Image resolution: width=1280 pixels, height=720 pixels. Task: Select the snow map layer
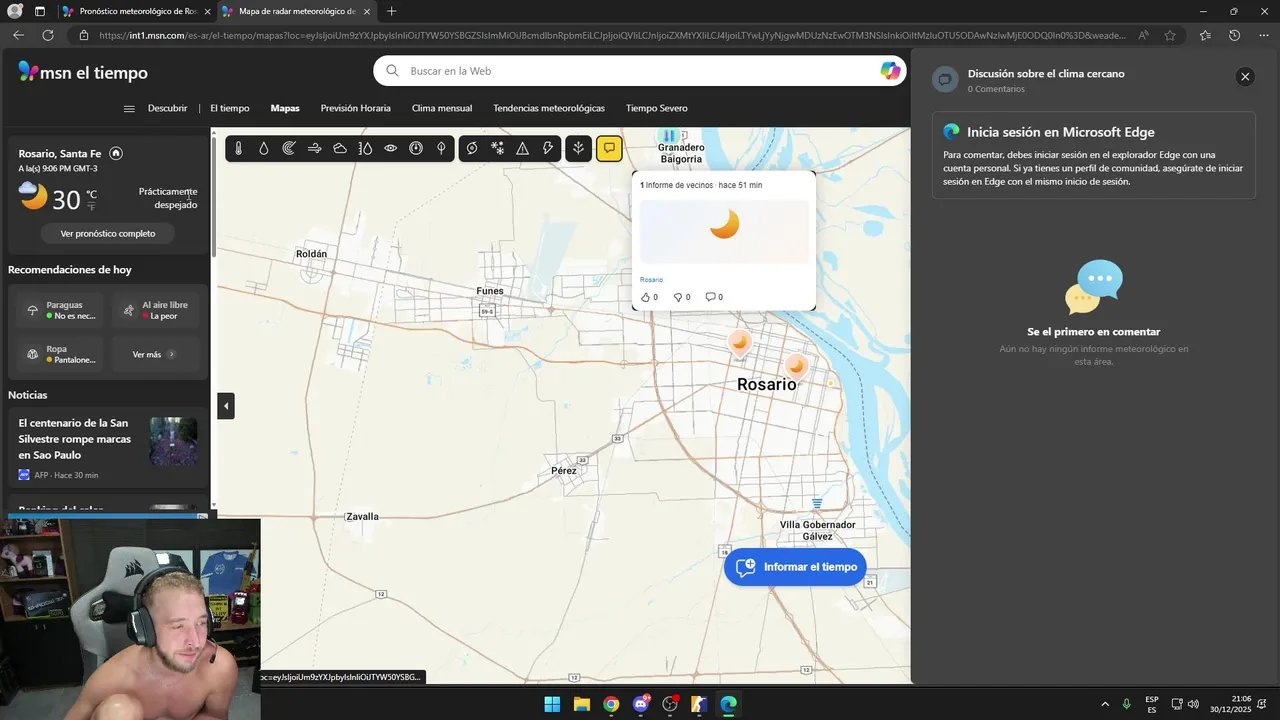pos(497,148)
